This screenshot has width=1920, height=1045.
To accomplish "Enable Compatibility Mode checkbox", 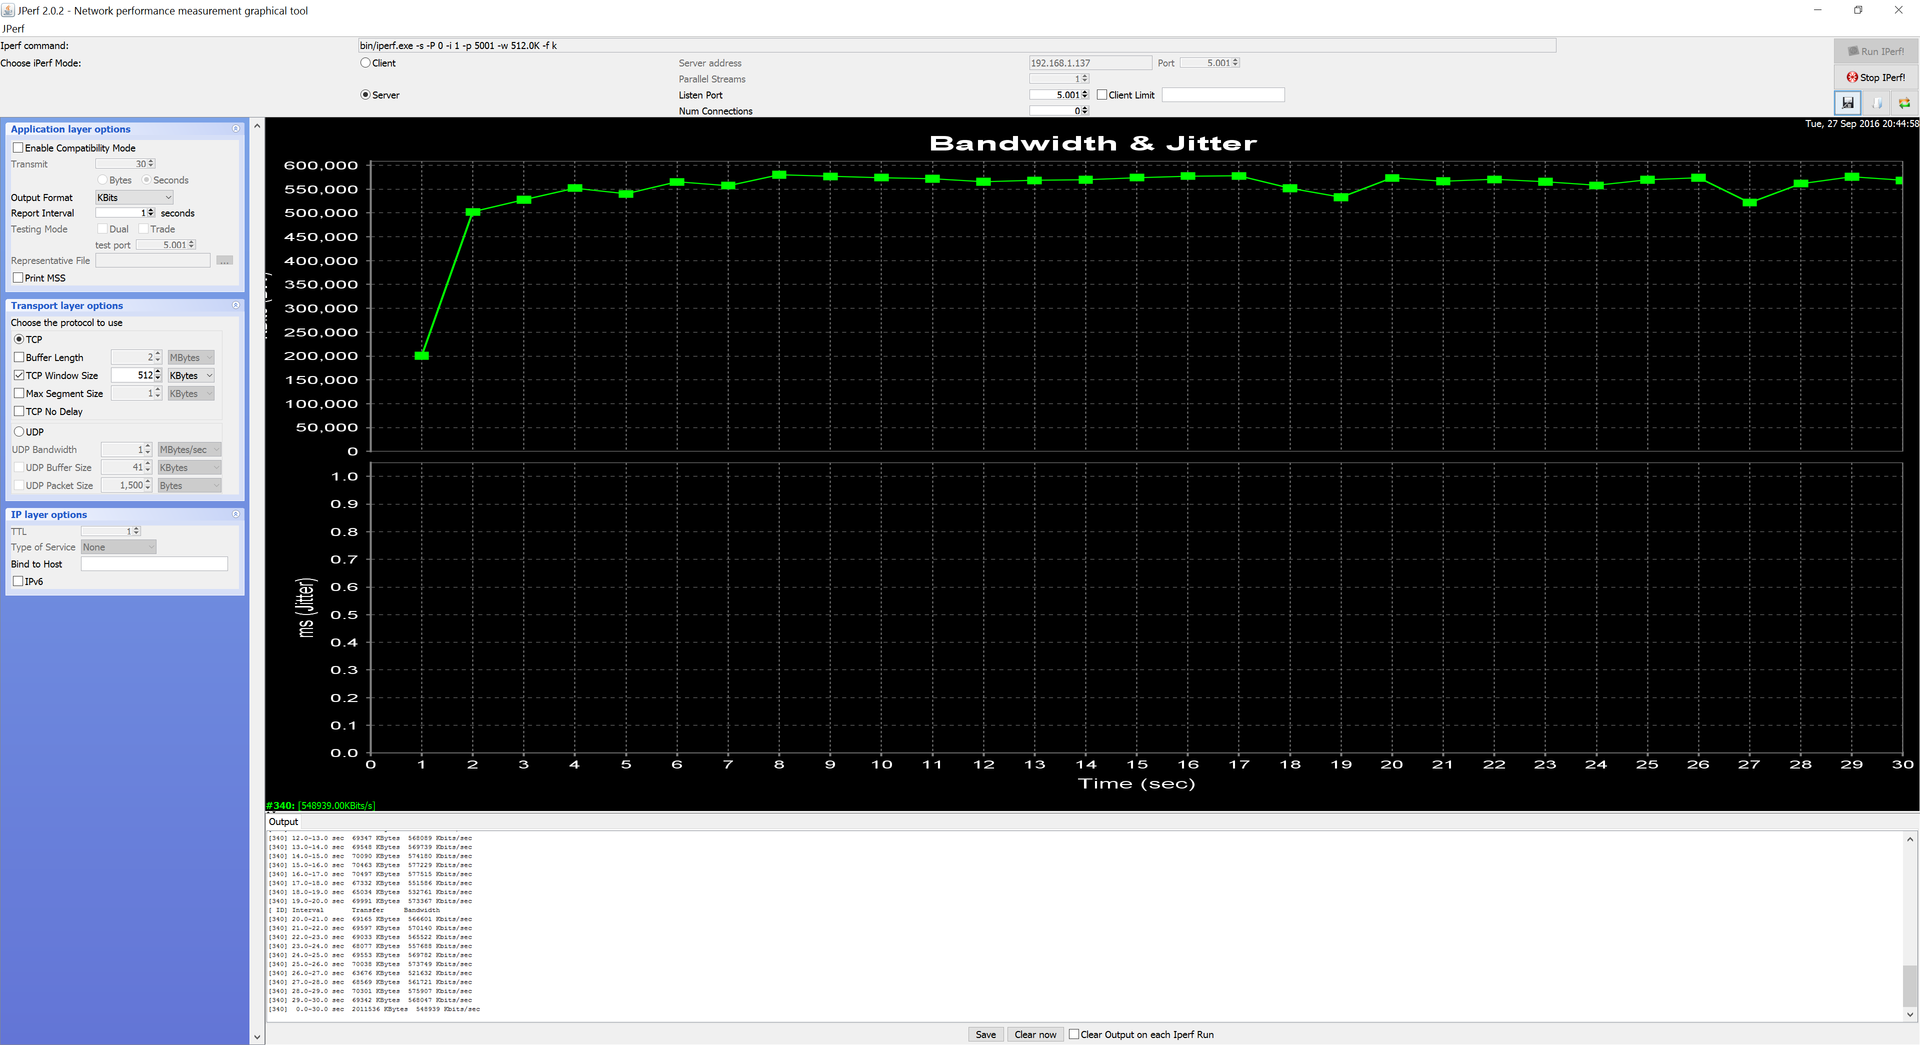I will click(x=18, y=148).
